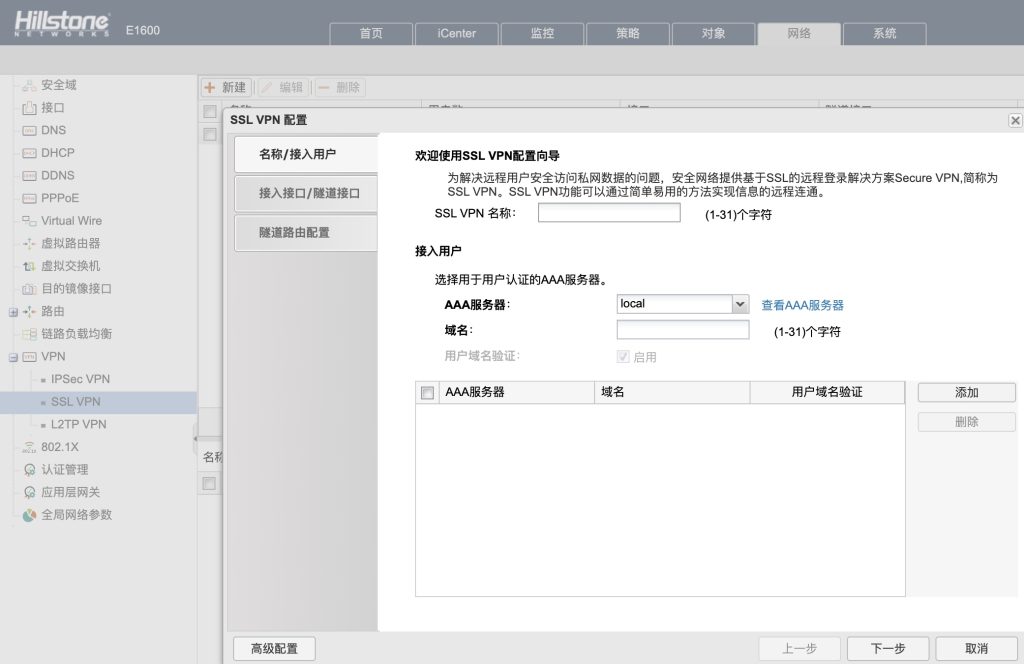Click the 应用层网关 sidebar icon

click(29, 493)
